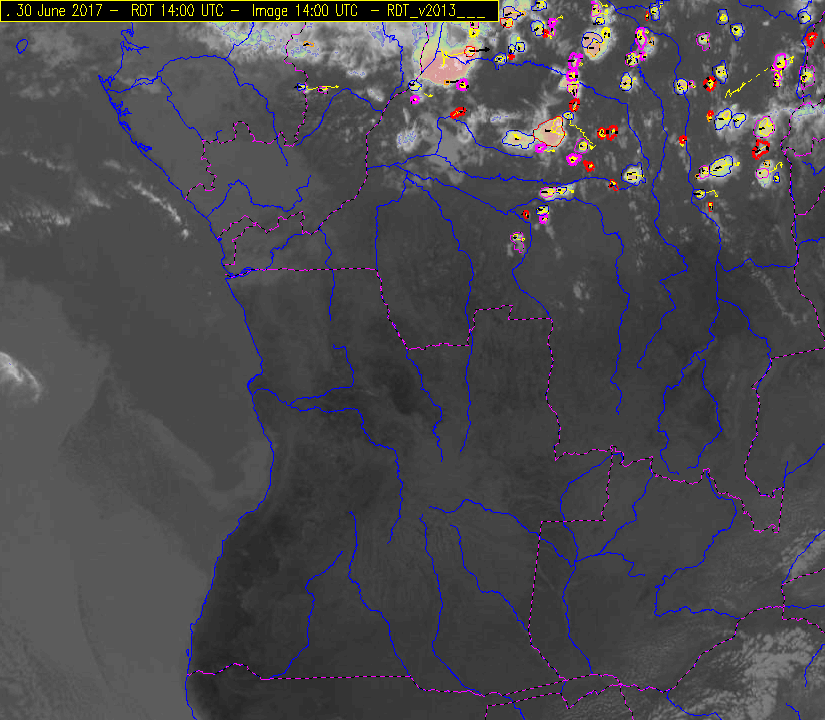
Task: Select the magenta cell left of the pink storm
Action: tap(416, 99)
